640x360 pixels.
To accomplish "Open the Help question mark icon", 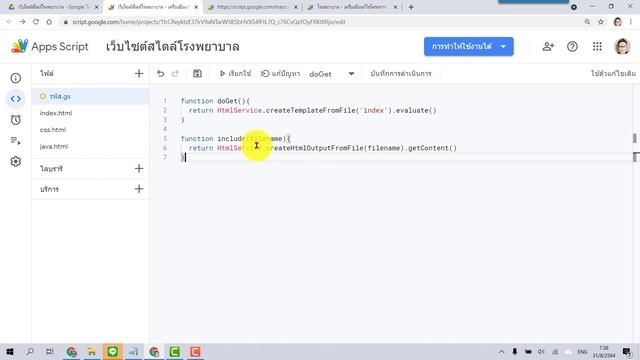I will coord(572,47).
